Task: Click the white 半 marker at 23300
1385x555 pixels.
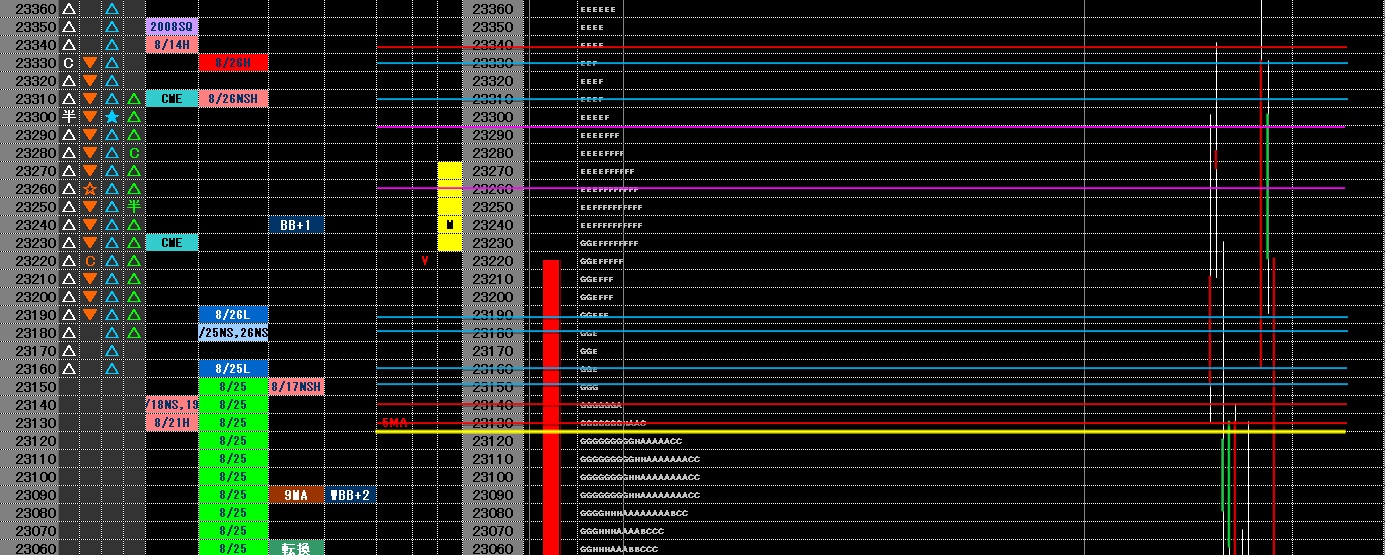Action: (x=68, y=117)
